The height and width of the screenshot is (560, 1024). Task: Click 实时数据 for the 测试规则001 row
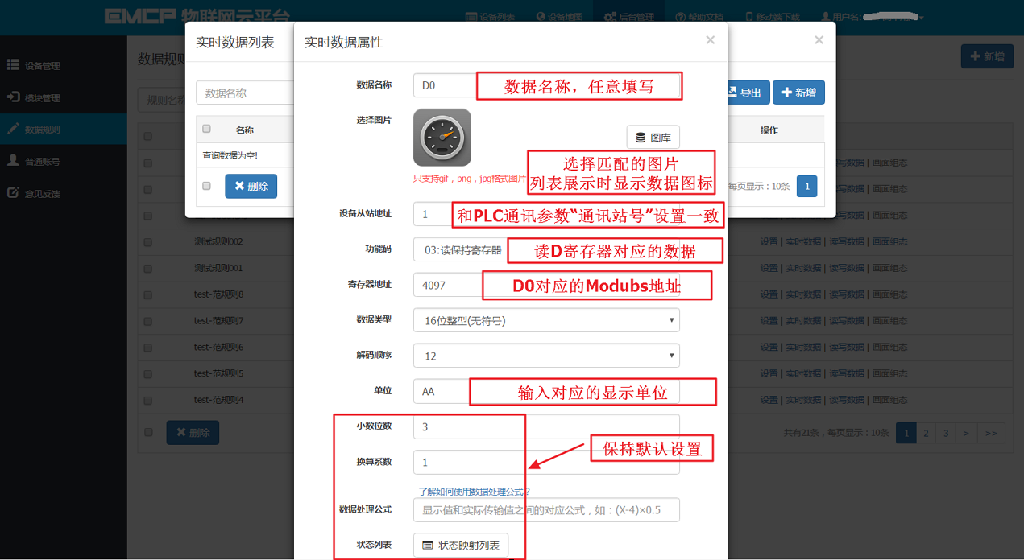click(x=803, y=268)
